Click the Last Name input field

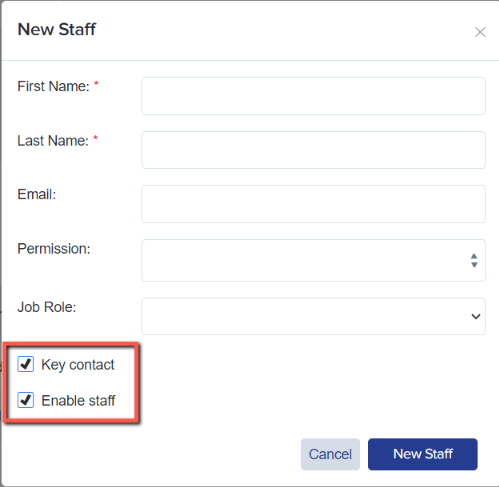(313, 150)
